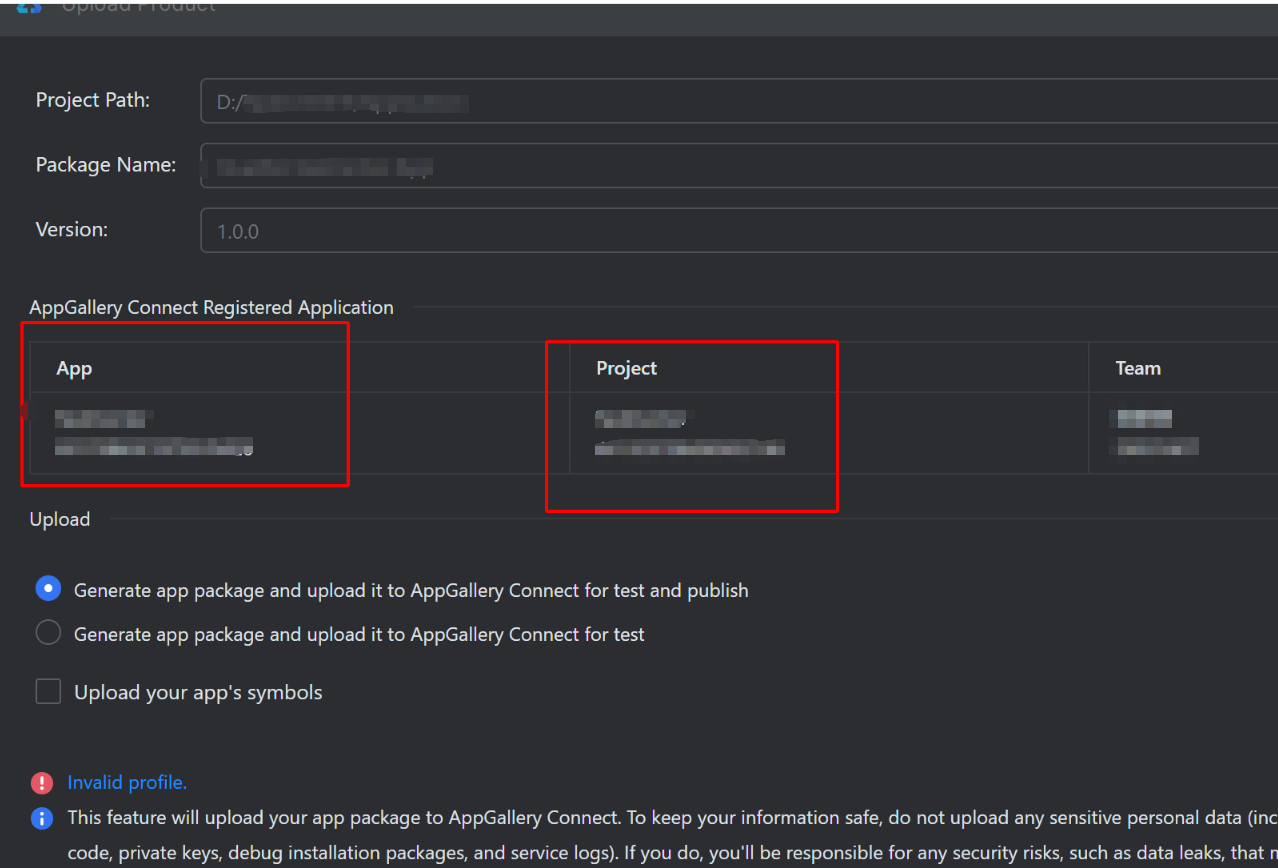
Task: Select the upload option ending in 'for test'
Action: tap(48, 634)
